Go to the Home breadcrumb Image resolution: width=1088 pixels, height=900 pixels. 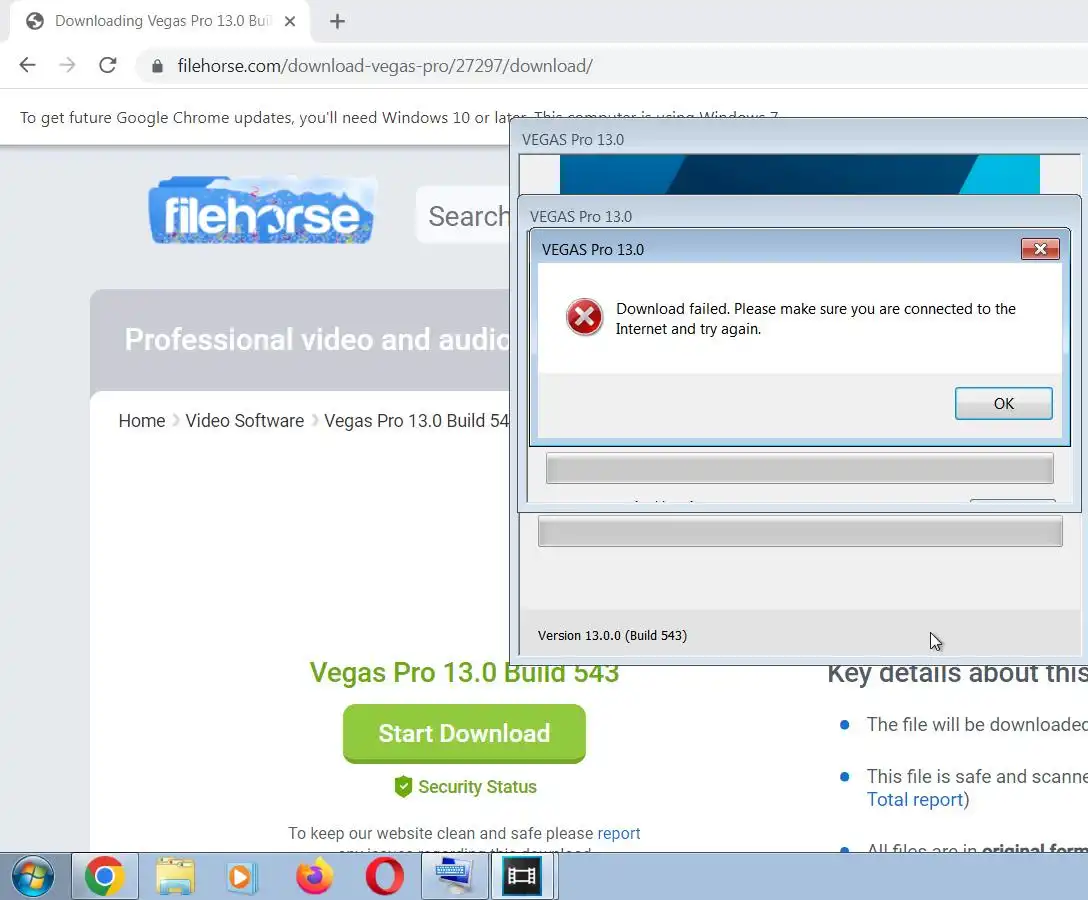(x=142, y=421)
